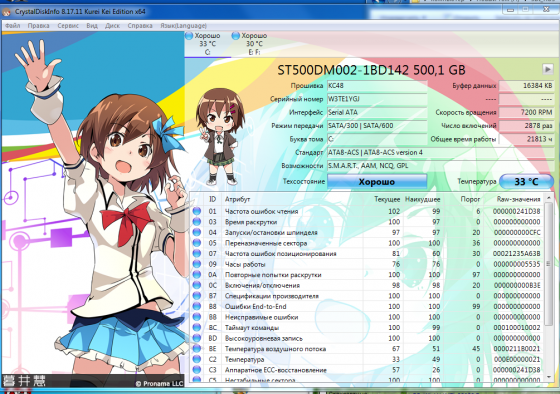Open the Файл menu
This screenshot has height=394, width=560.
click(x=12, y=26)
